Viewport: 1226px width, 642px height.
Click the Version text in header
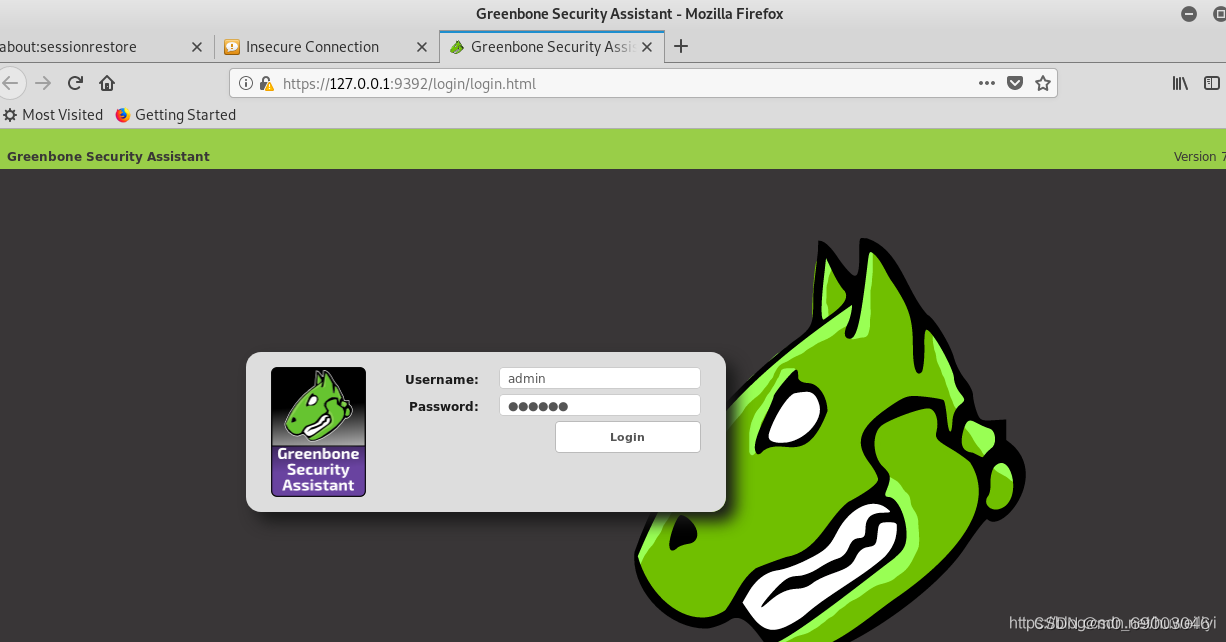point(1199,157)
